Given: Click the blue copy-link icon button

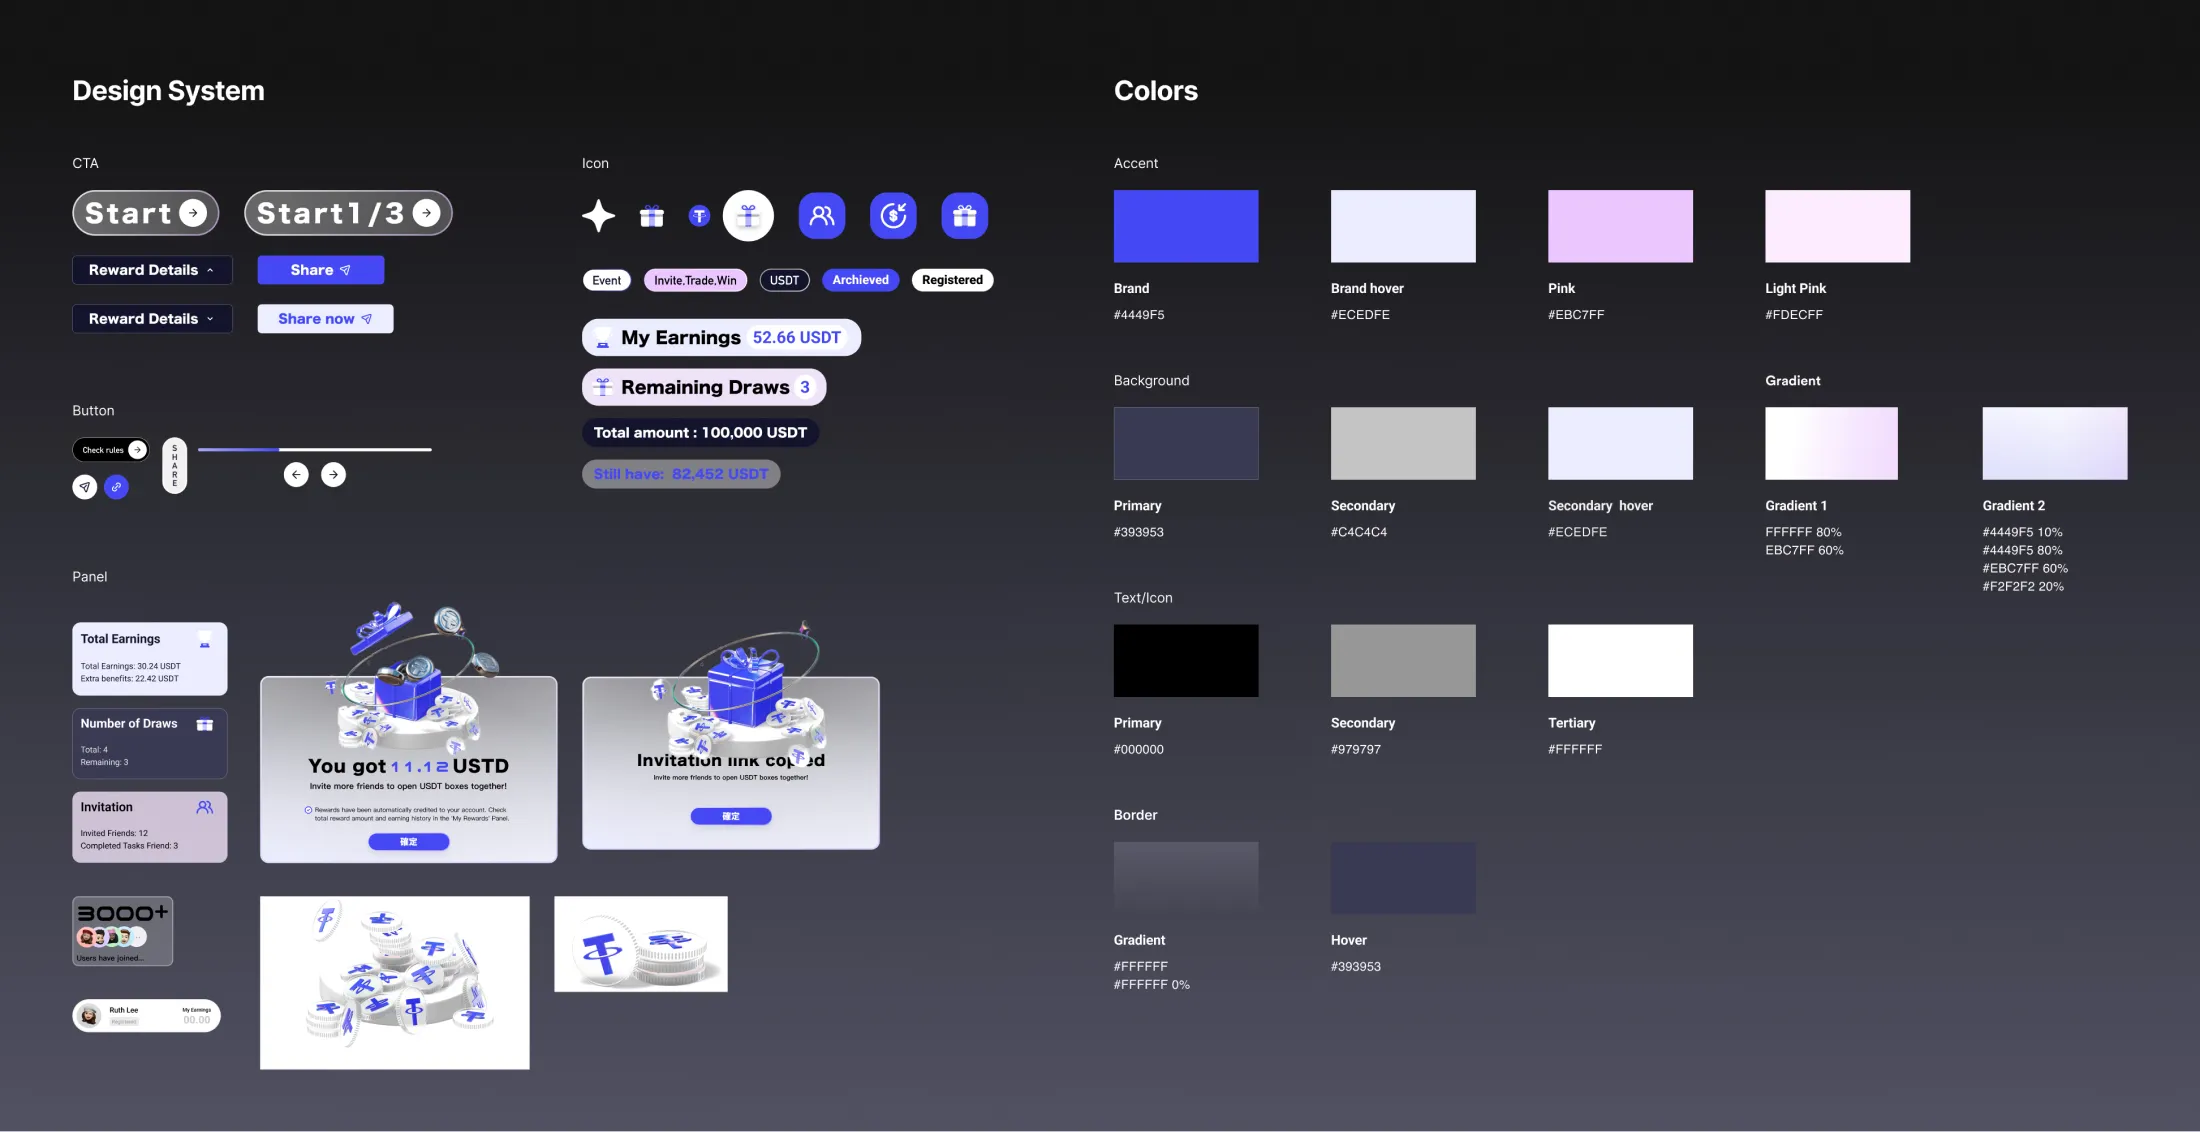Looking at the screenshot, I should tap(117, 487).
